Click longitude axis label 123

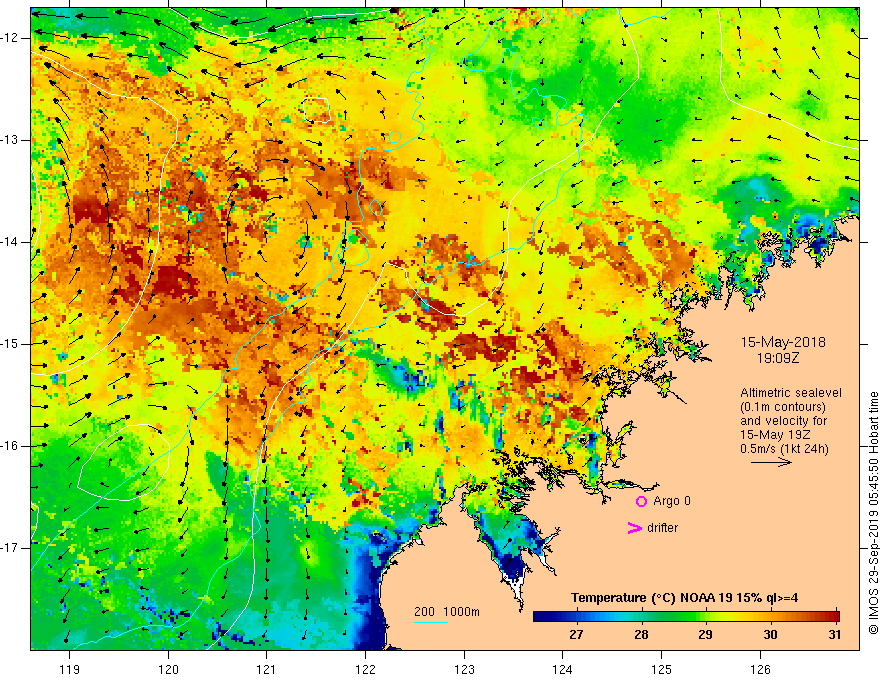click(x=464, y=669)
